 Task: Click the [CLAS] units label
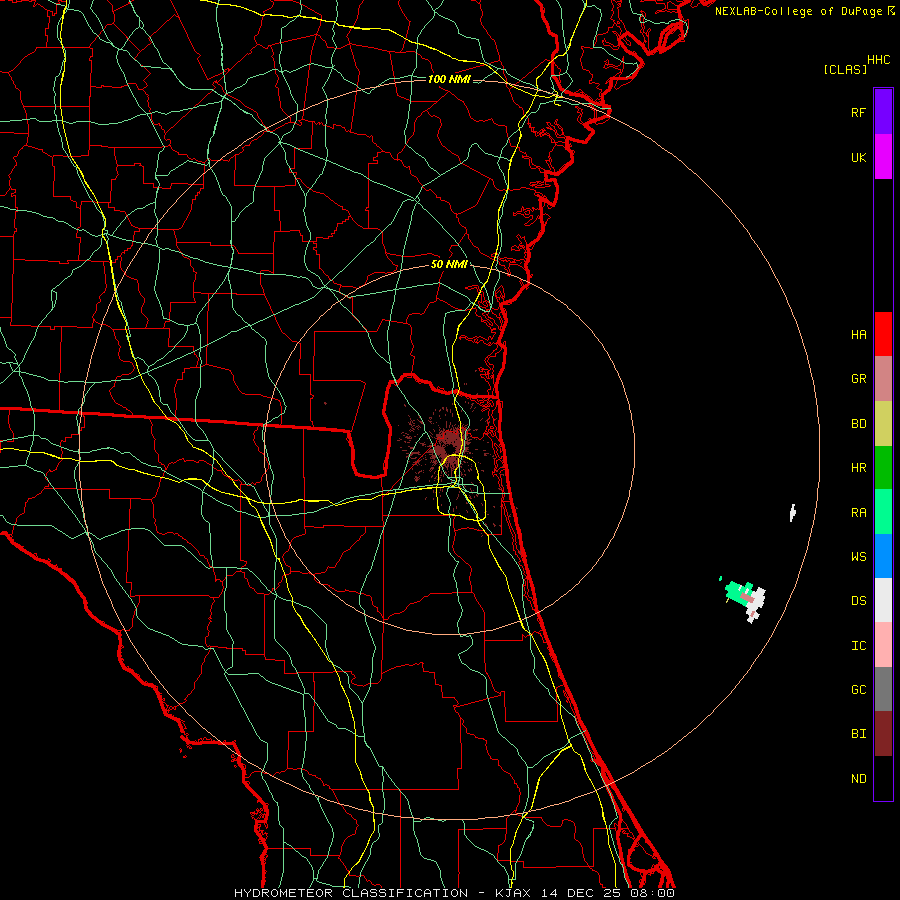[x=844, y=69]
